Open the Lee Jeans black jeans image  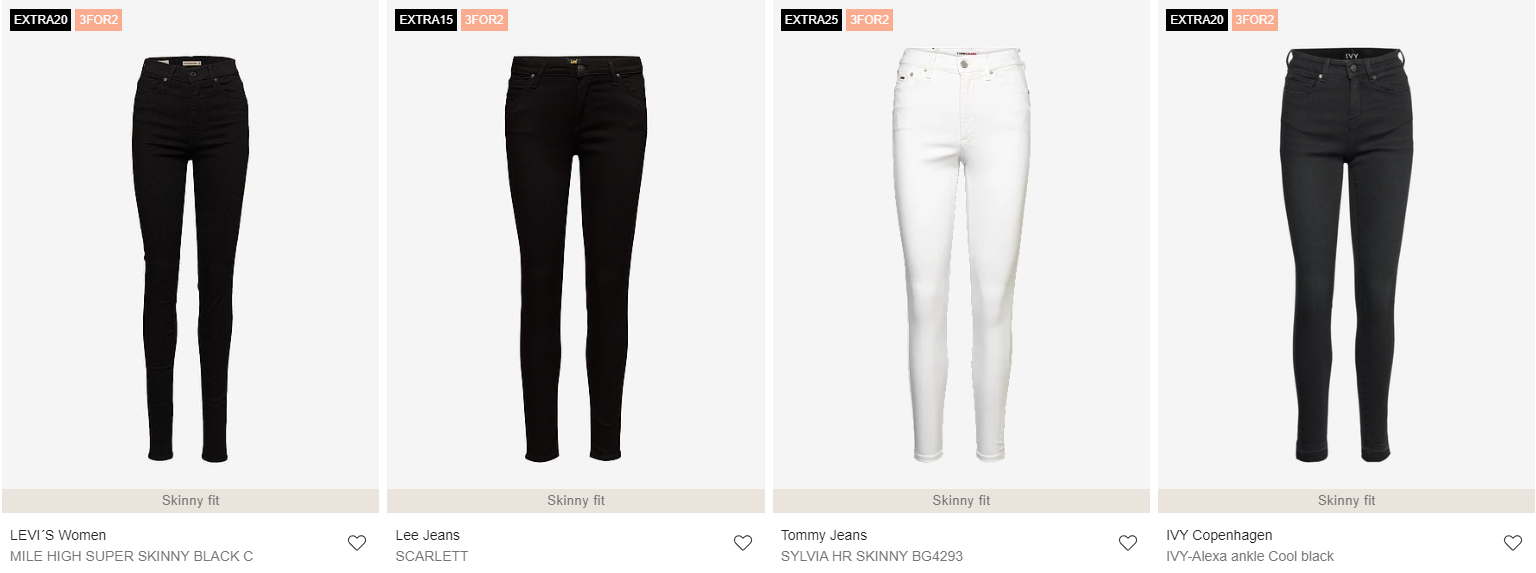pos(576,260)
